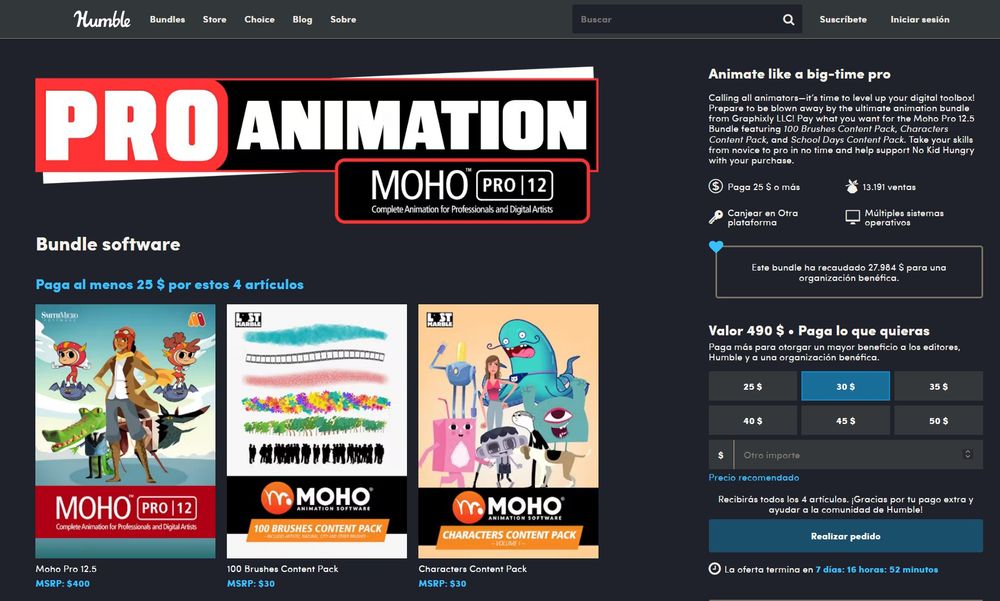The height and width of the screenshot is (601, 1000).
Task: Click Suscríbete in the top bar
Action: point(843,19)
